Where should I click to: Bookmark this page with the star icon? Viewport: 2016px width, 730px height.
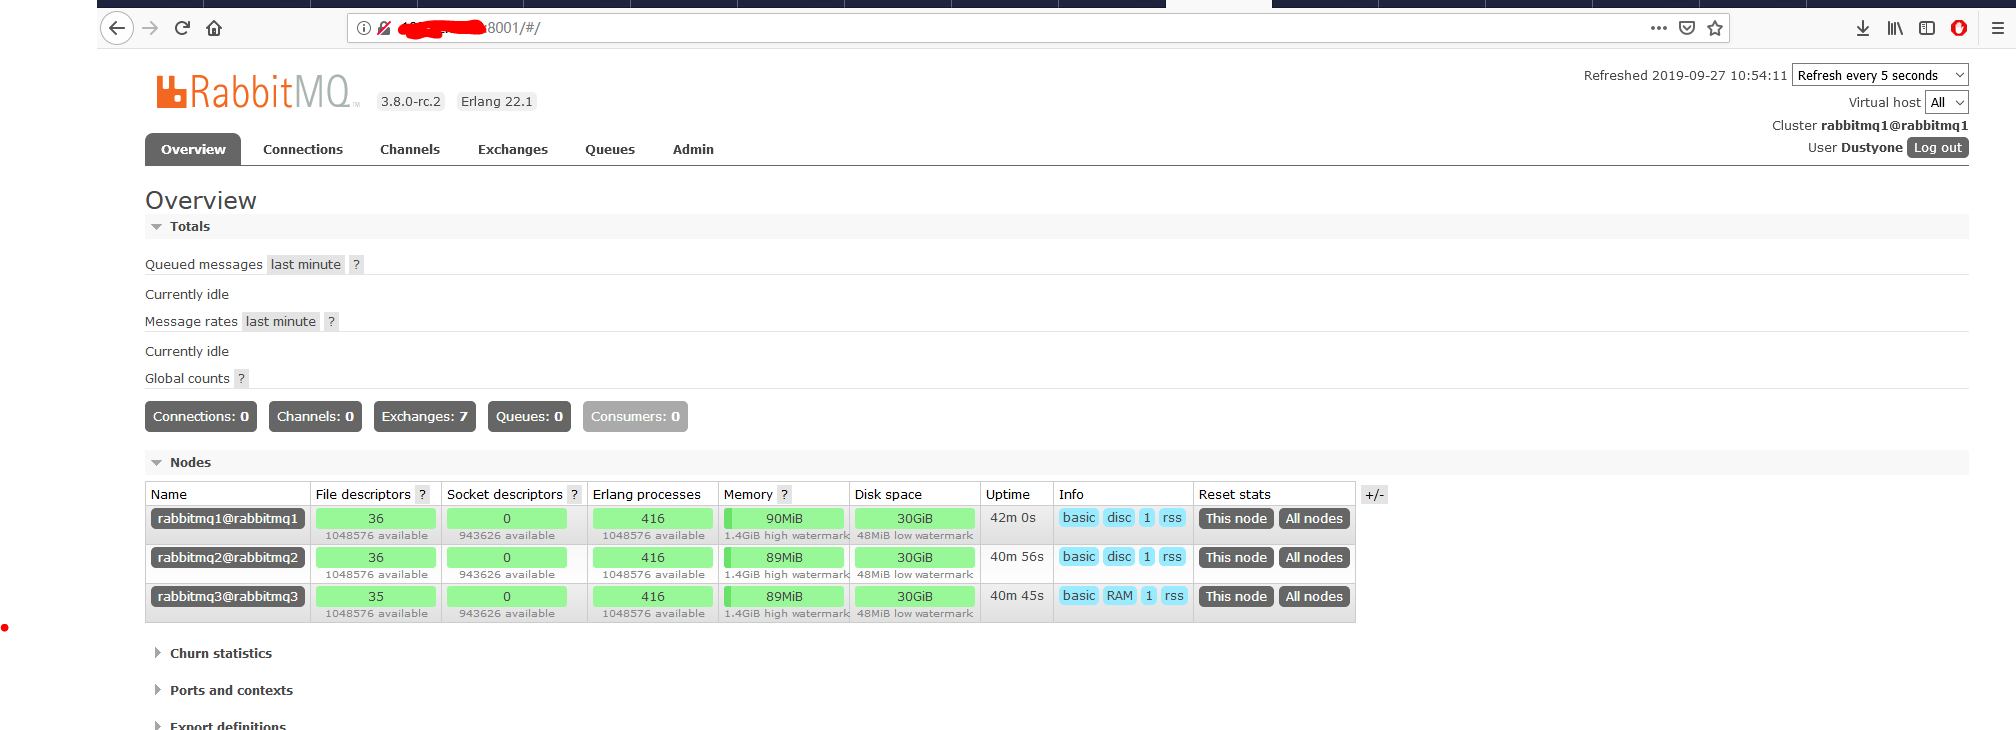pyautogui.click(x=1715, y=28)
